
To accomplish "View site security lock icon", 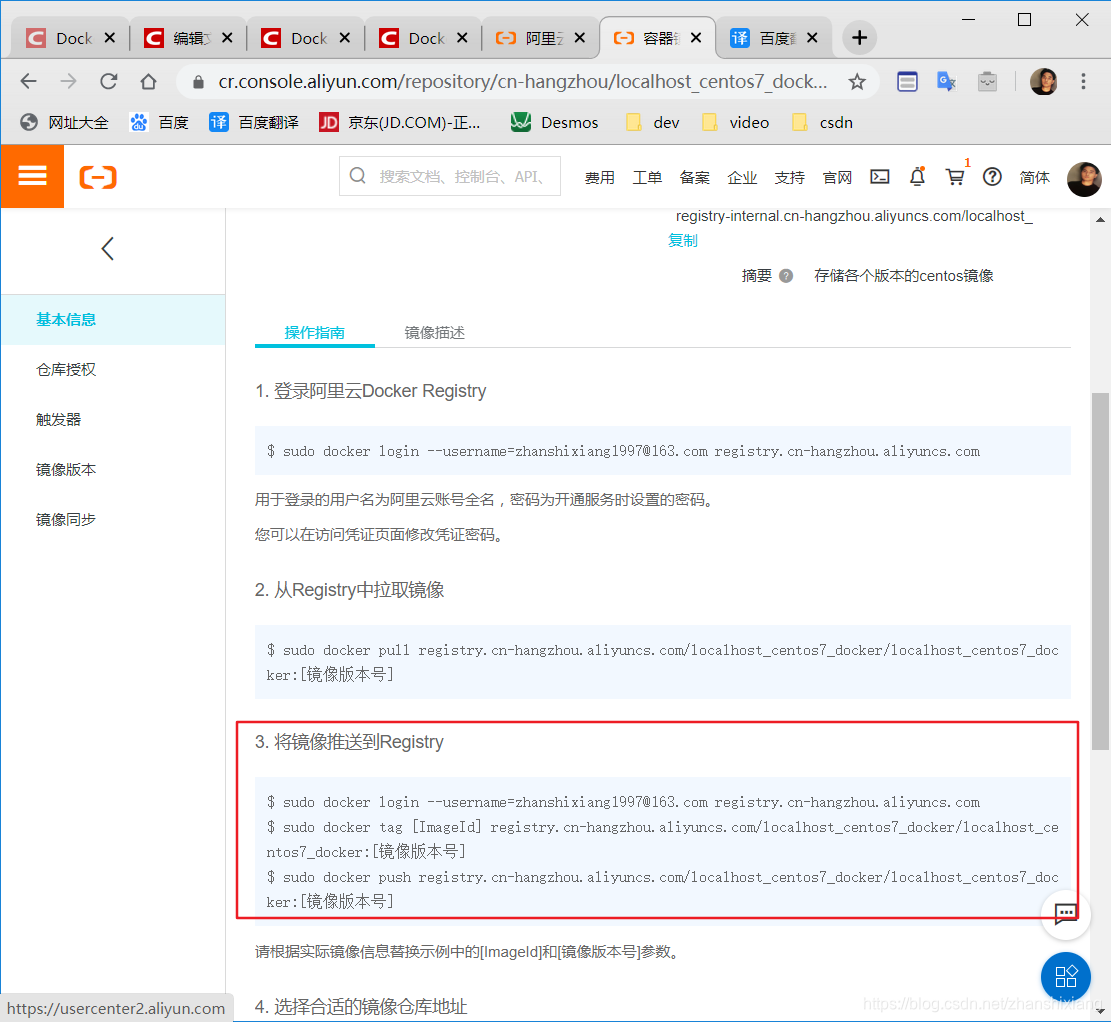I will click(x=198, y=82).
